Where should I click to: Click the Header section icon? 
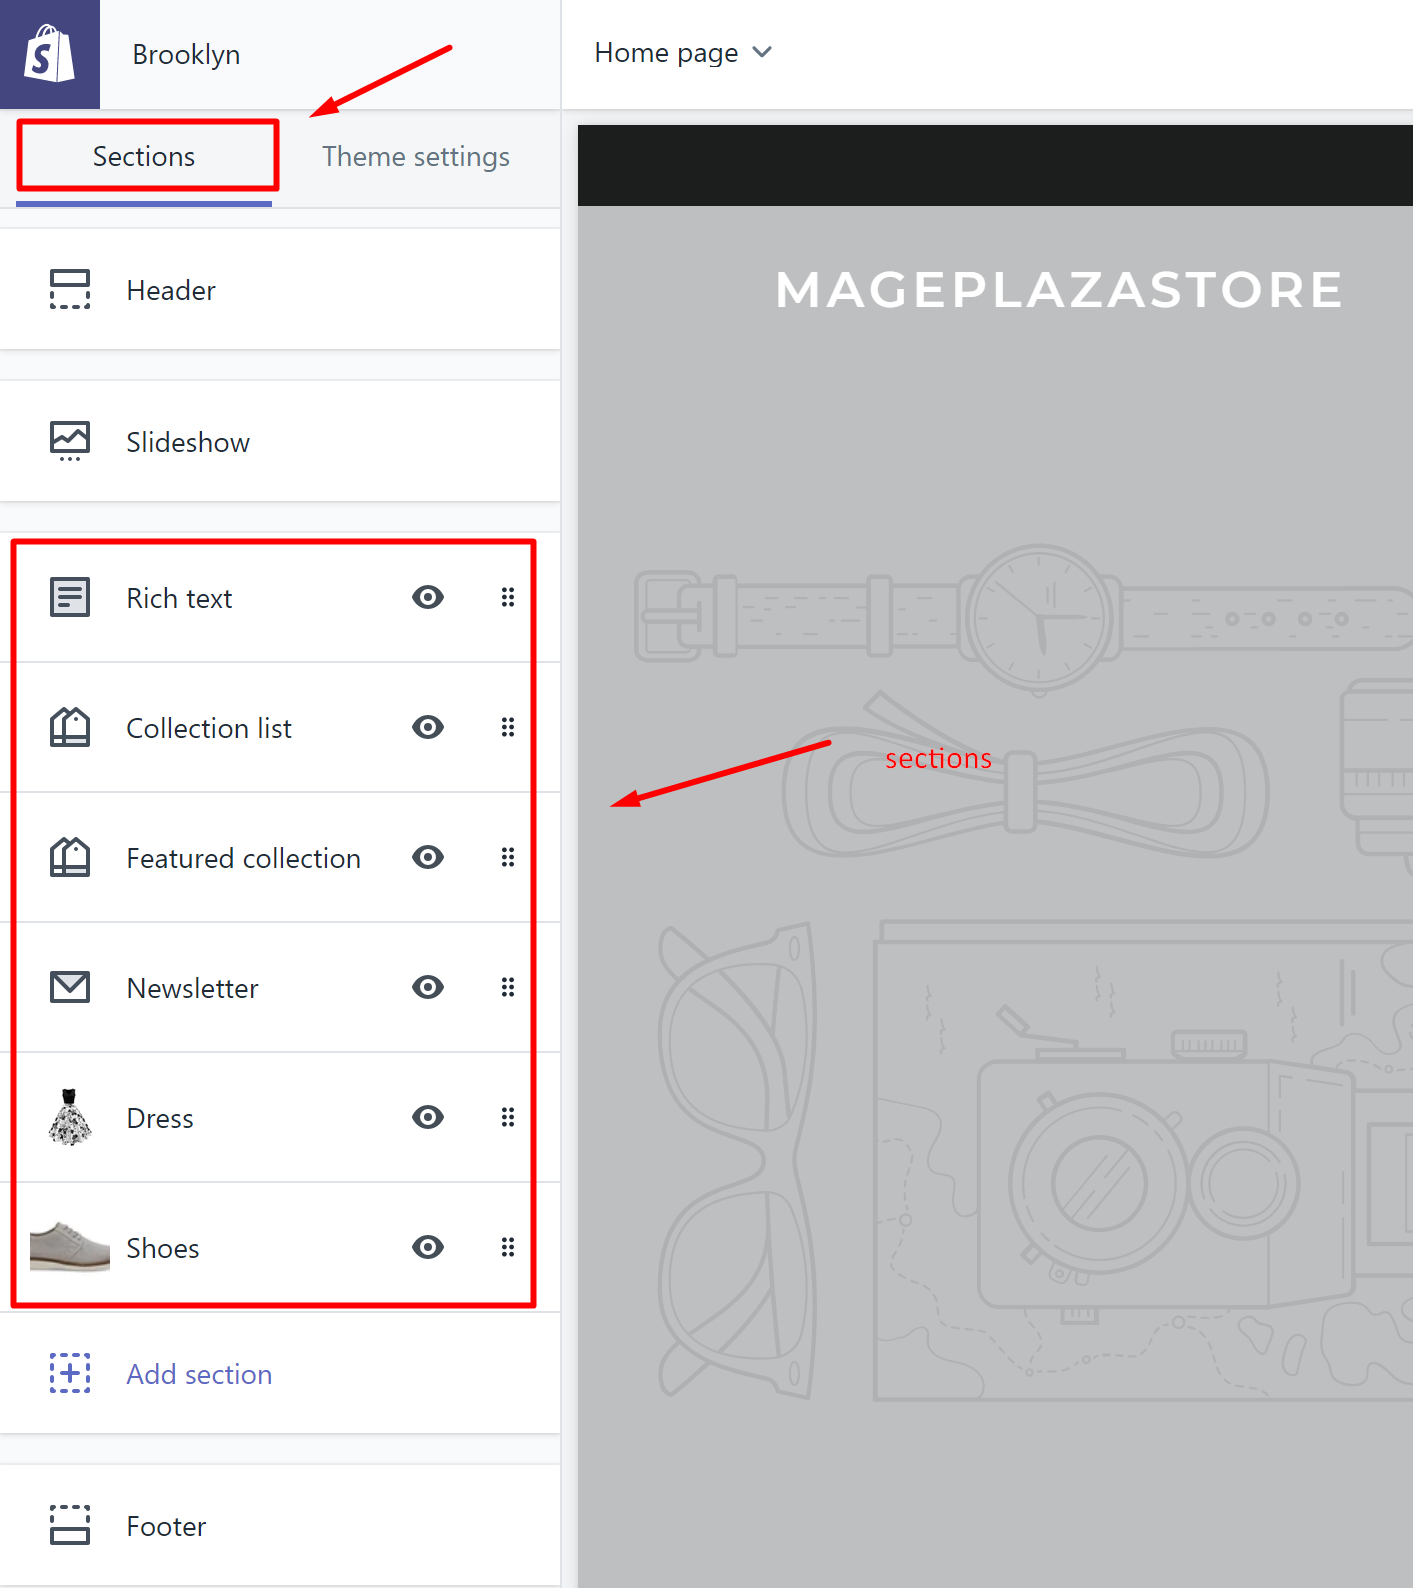click(x=70, y=290)
